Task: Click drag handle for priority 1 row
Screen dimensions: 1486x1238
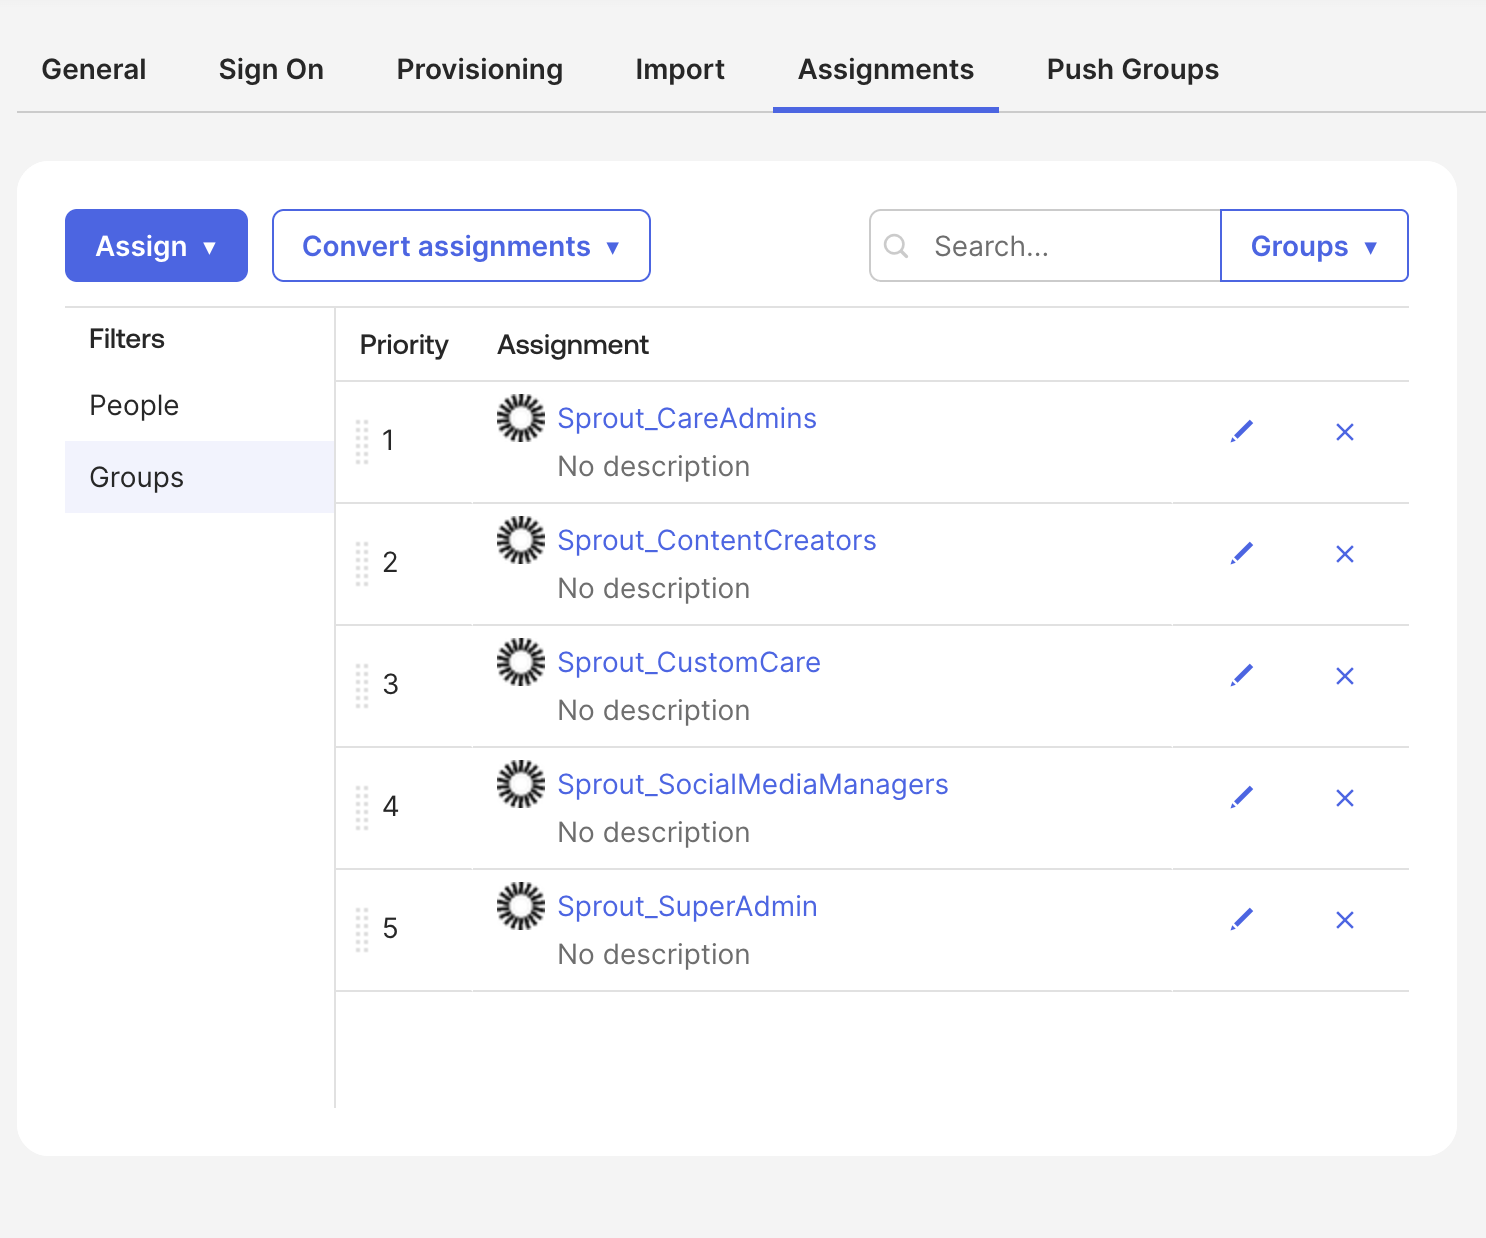Action: tap(362, 441)
